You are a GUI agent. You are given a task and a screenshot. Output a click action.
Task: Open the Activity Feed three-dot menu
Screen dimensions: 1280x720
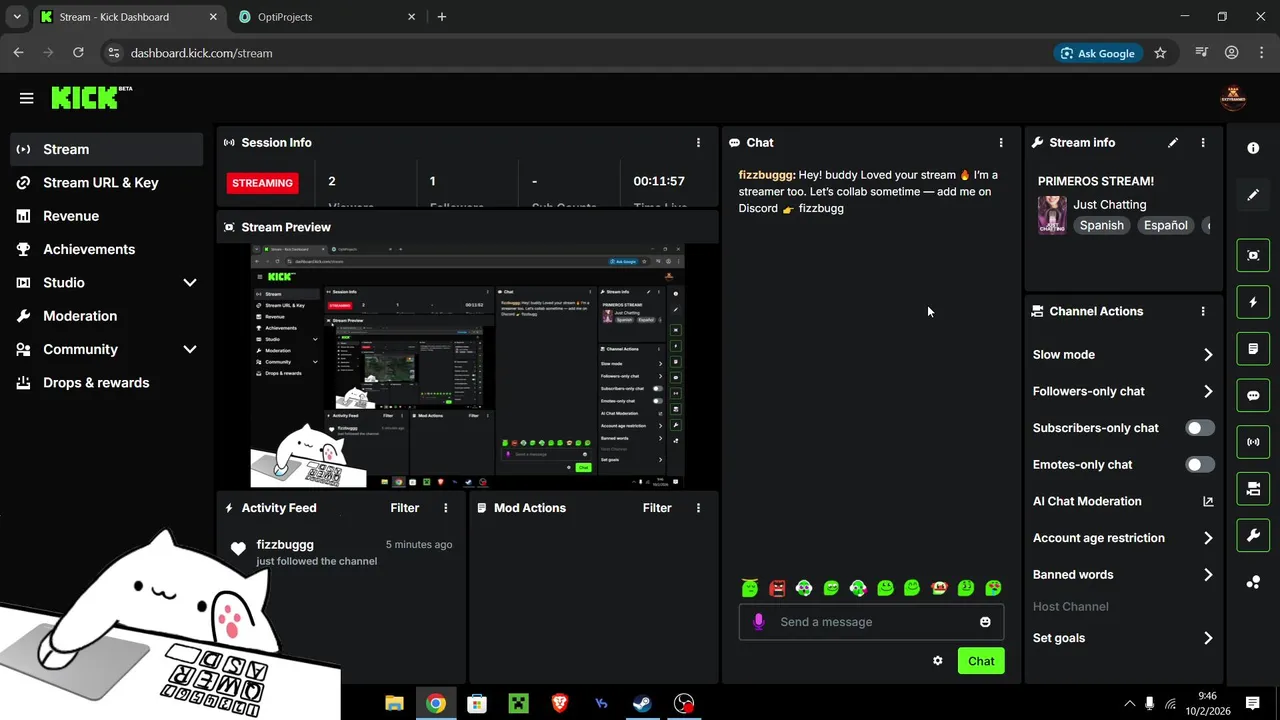[446, 508]
